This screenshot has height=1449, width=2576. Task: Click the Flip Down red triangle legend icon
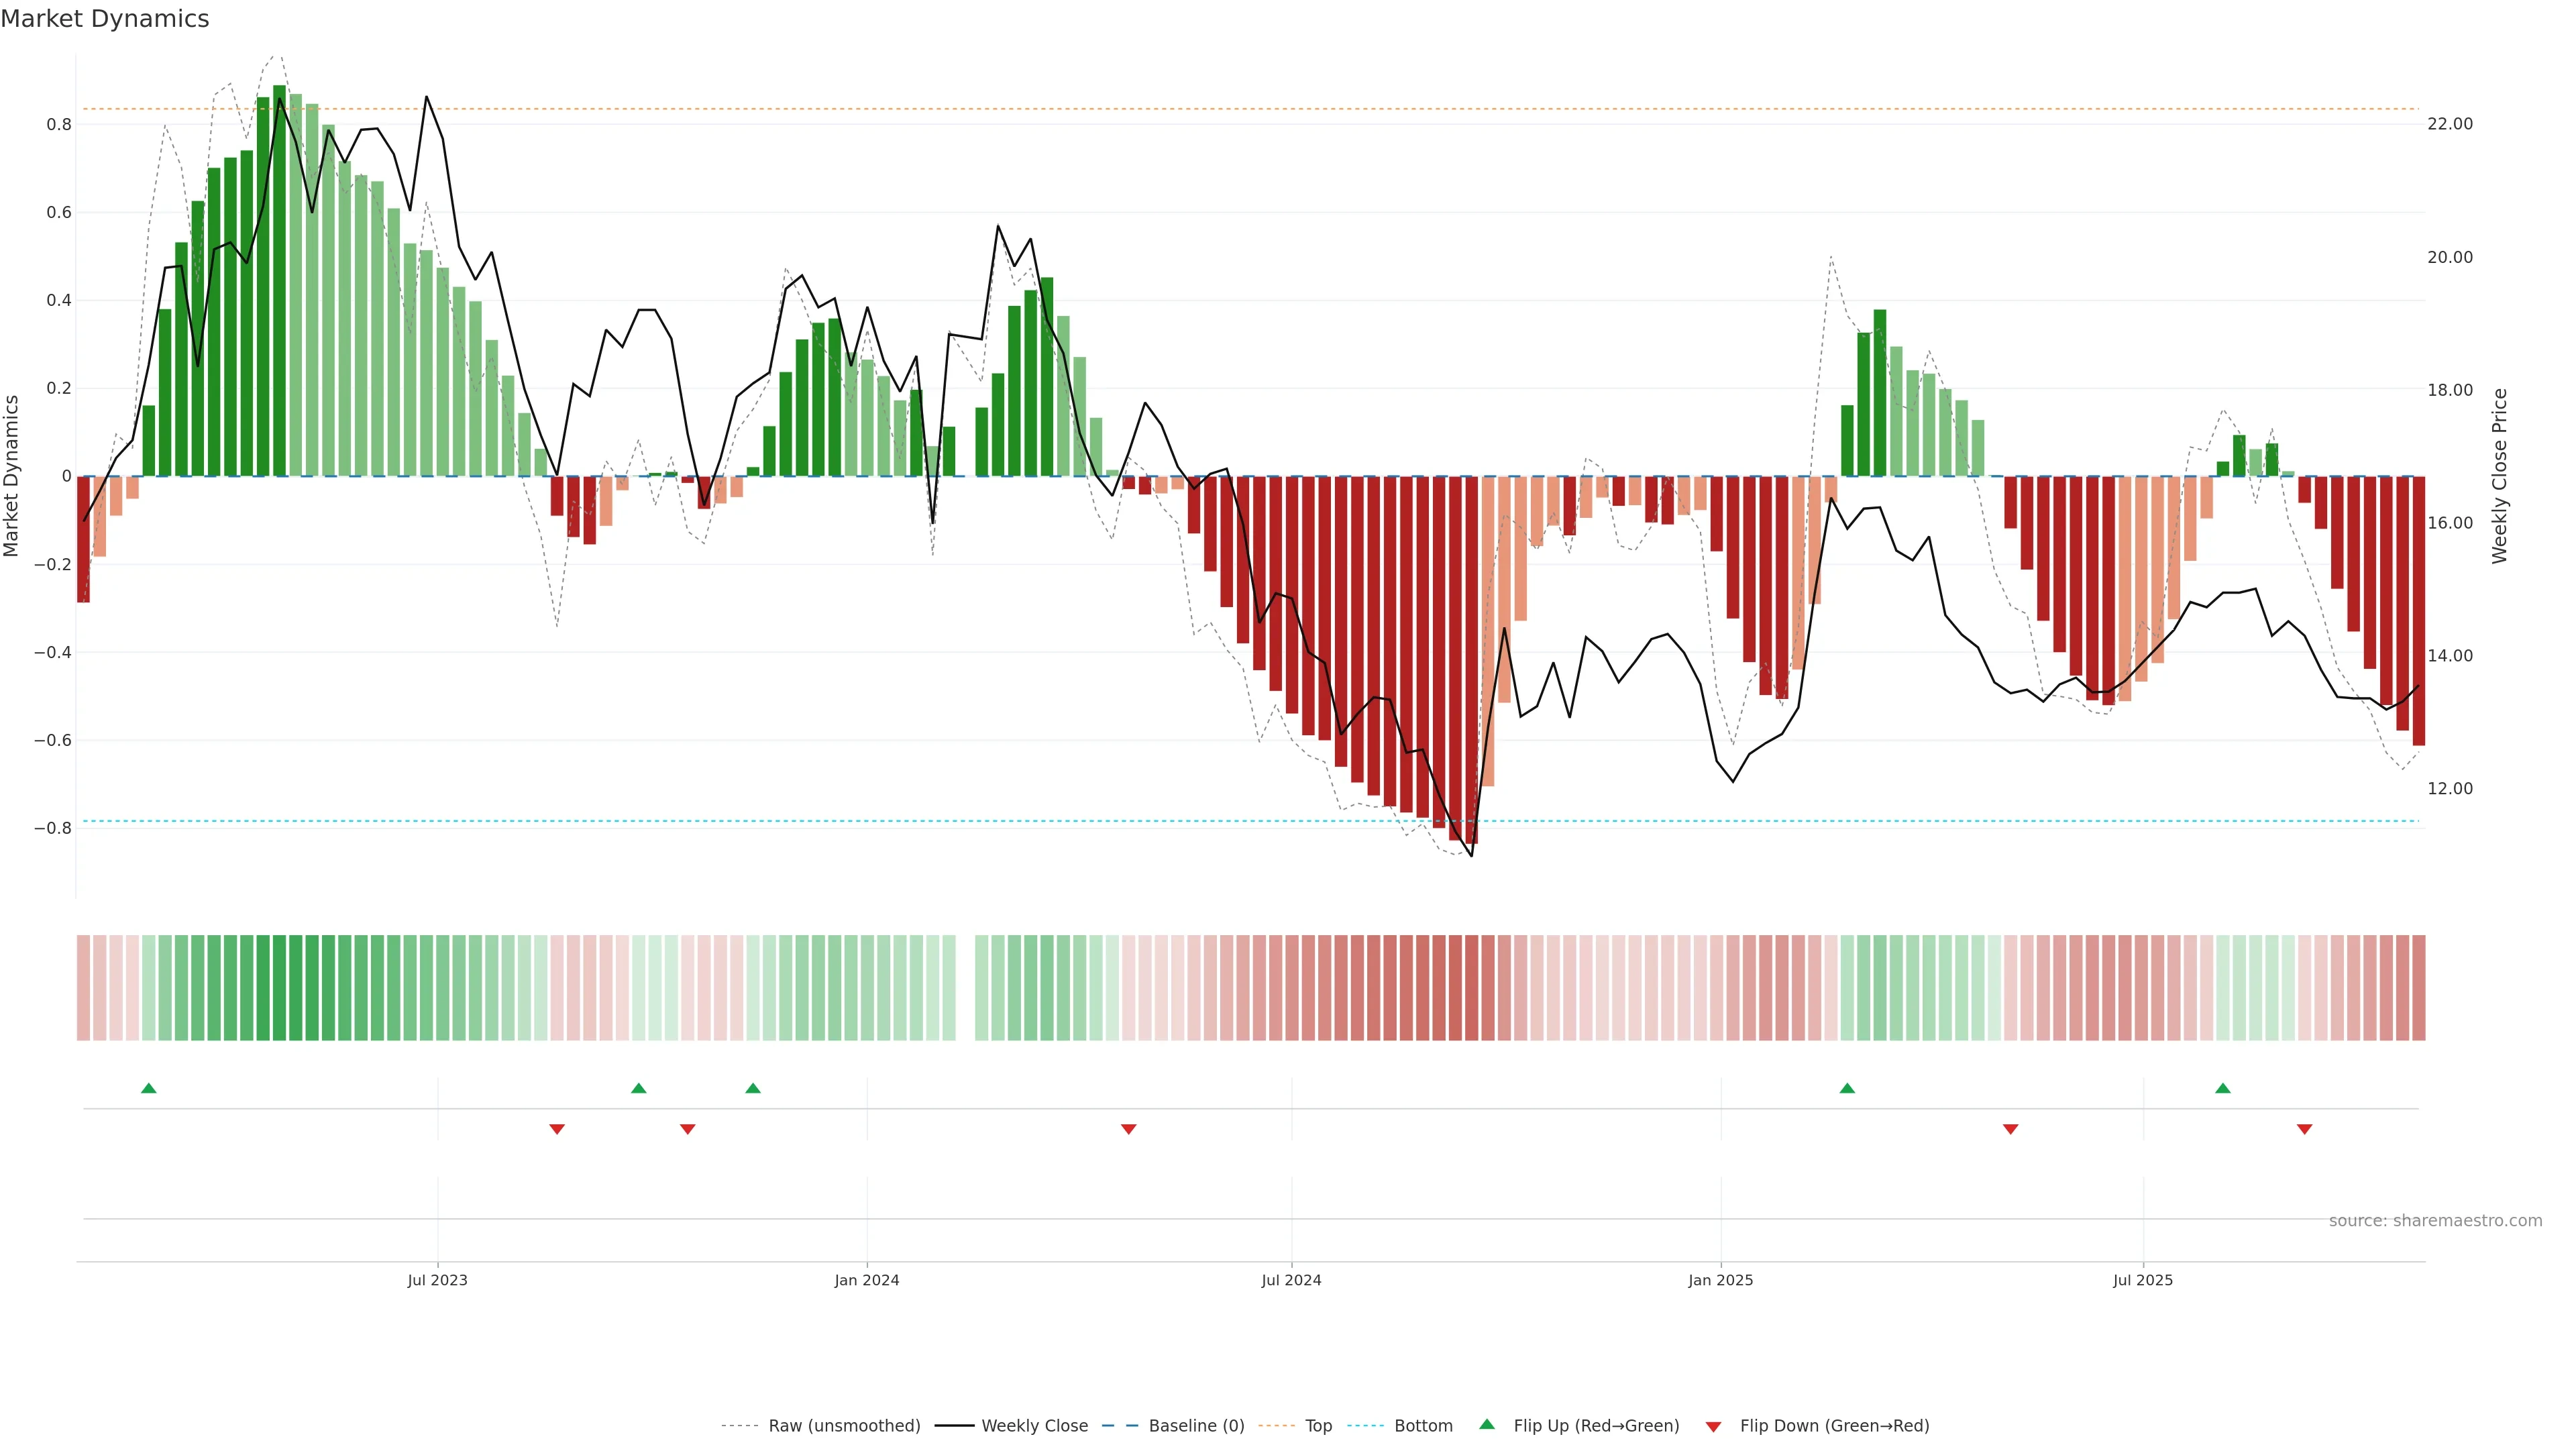click(1713, 1426)
